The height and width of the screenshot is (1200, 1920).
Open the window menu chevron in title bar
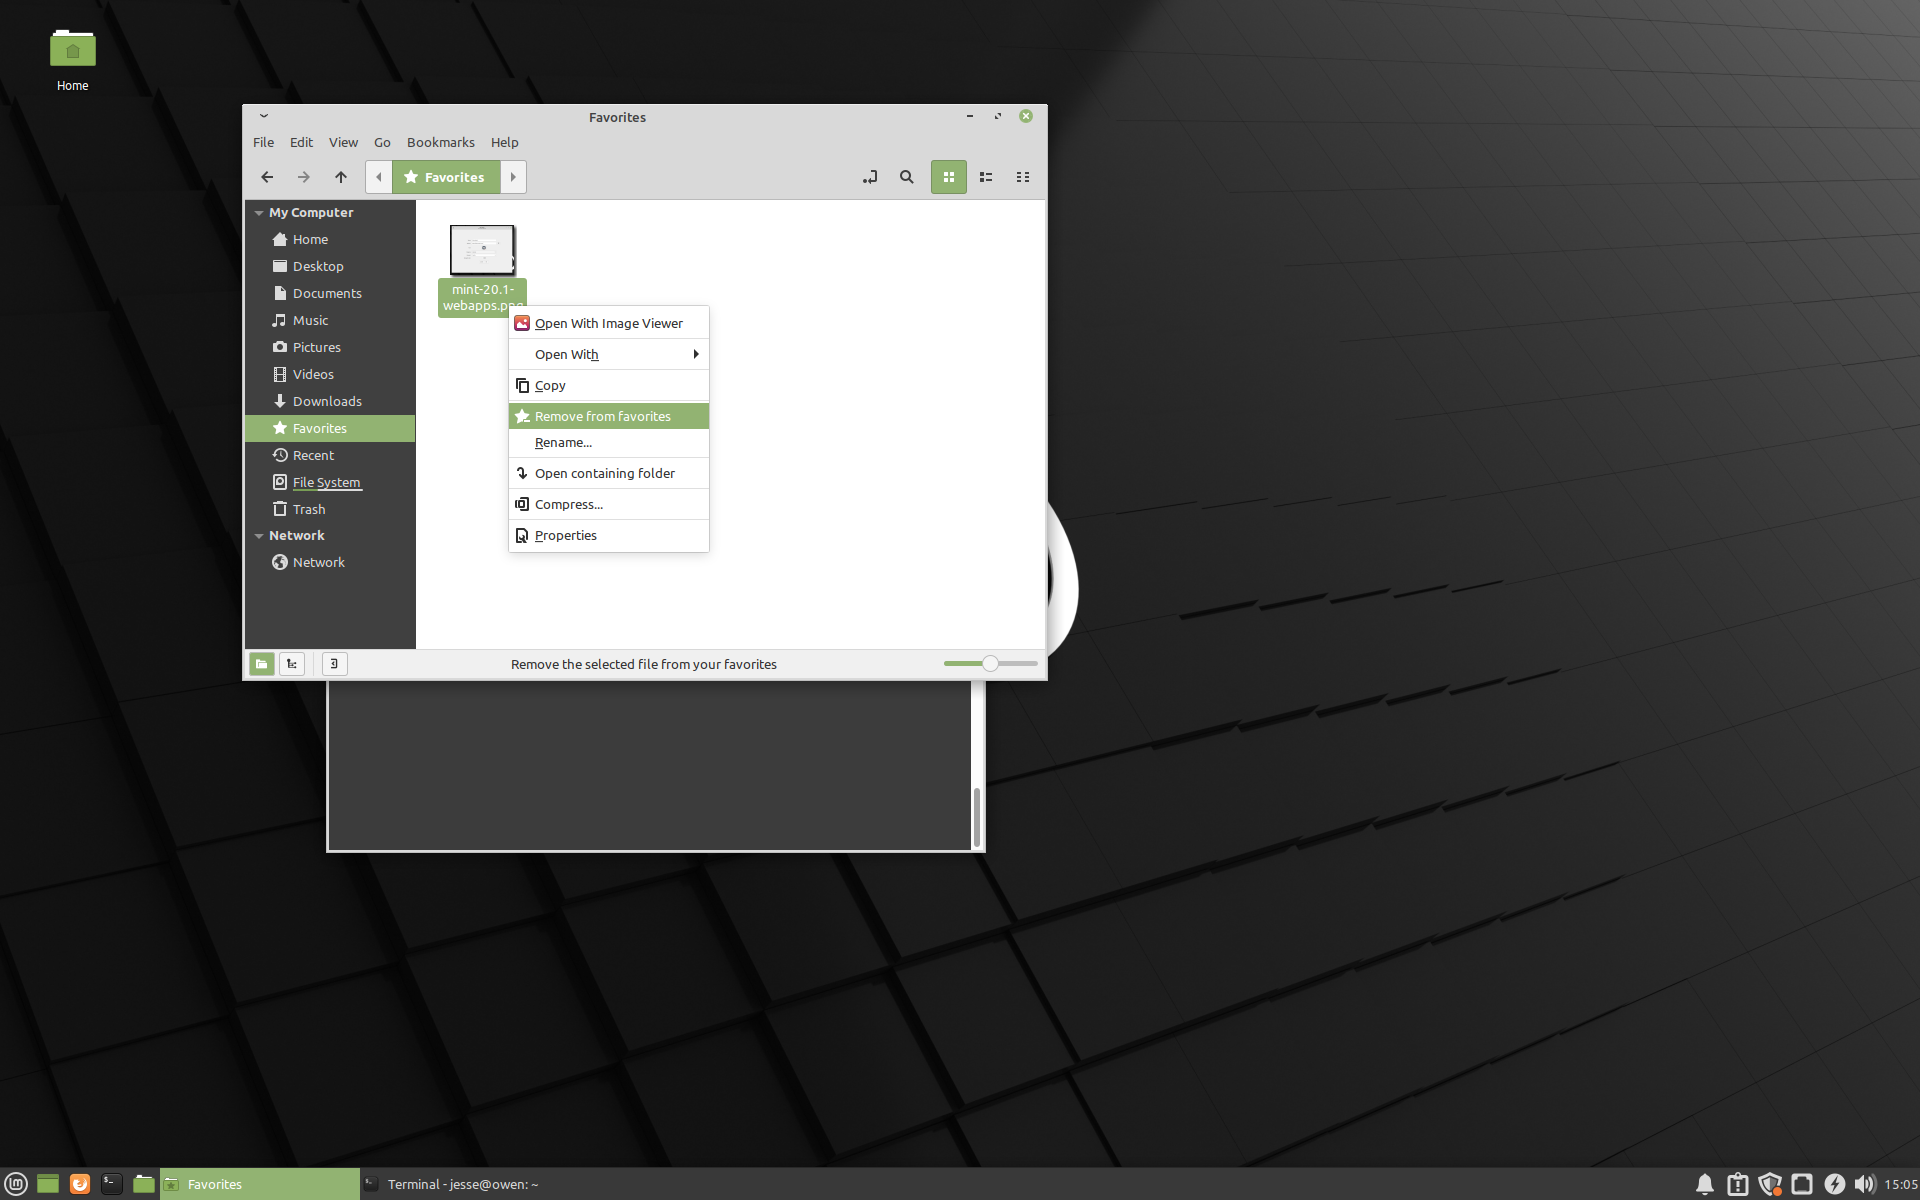(264, 116)
